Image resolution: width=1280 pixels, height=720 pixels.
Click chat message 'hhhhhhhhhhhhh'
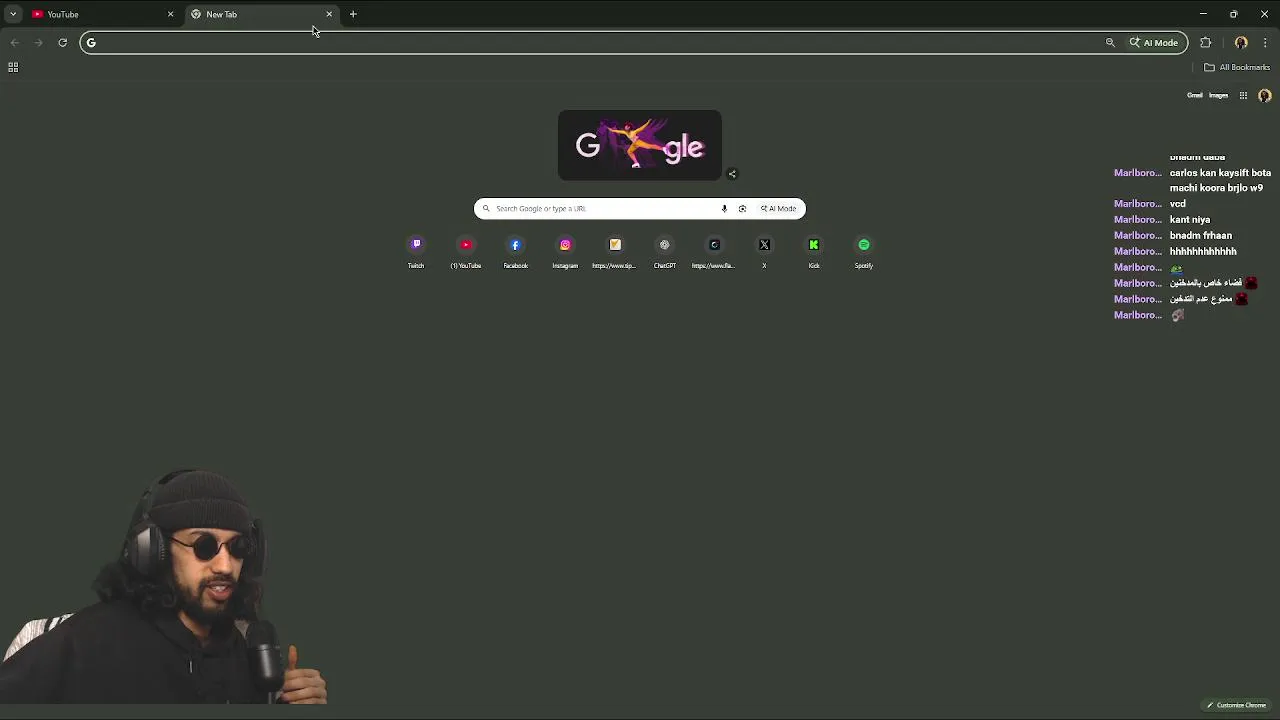(x=1203, y=252)
